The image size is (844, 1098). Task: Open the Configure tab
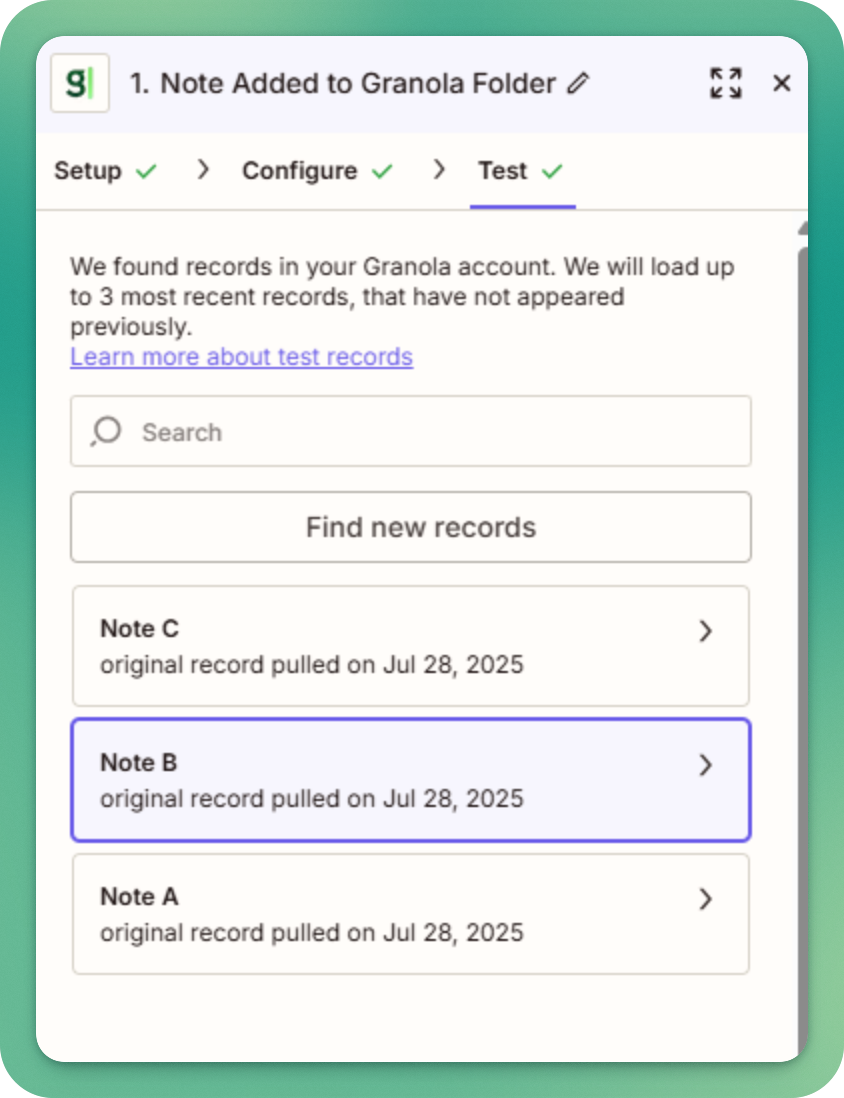click(317, 171)
